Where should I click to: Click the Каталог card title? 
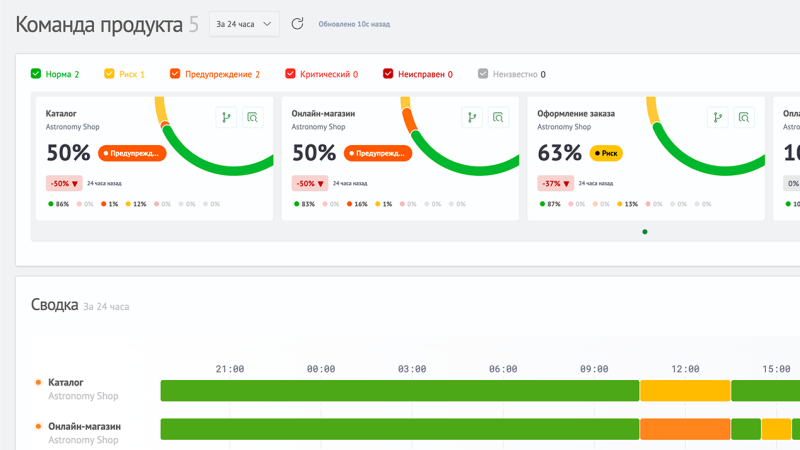tap(61, 113)
